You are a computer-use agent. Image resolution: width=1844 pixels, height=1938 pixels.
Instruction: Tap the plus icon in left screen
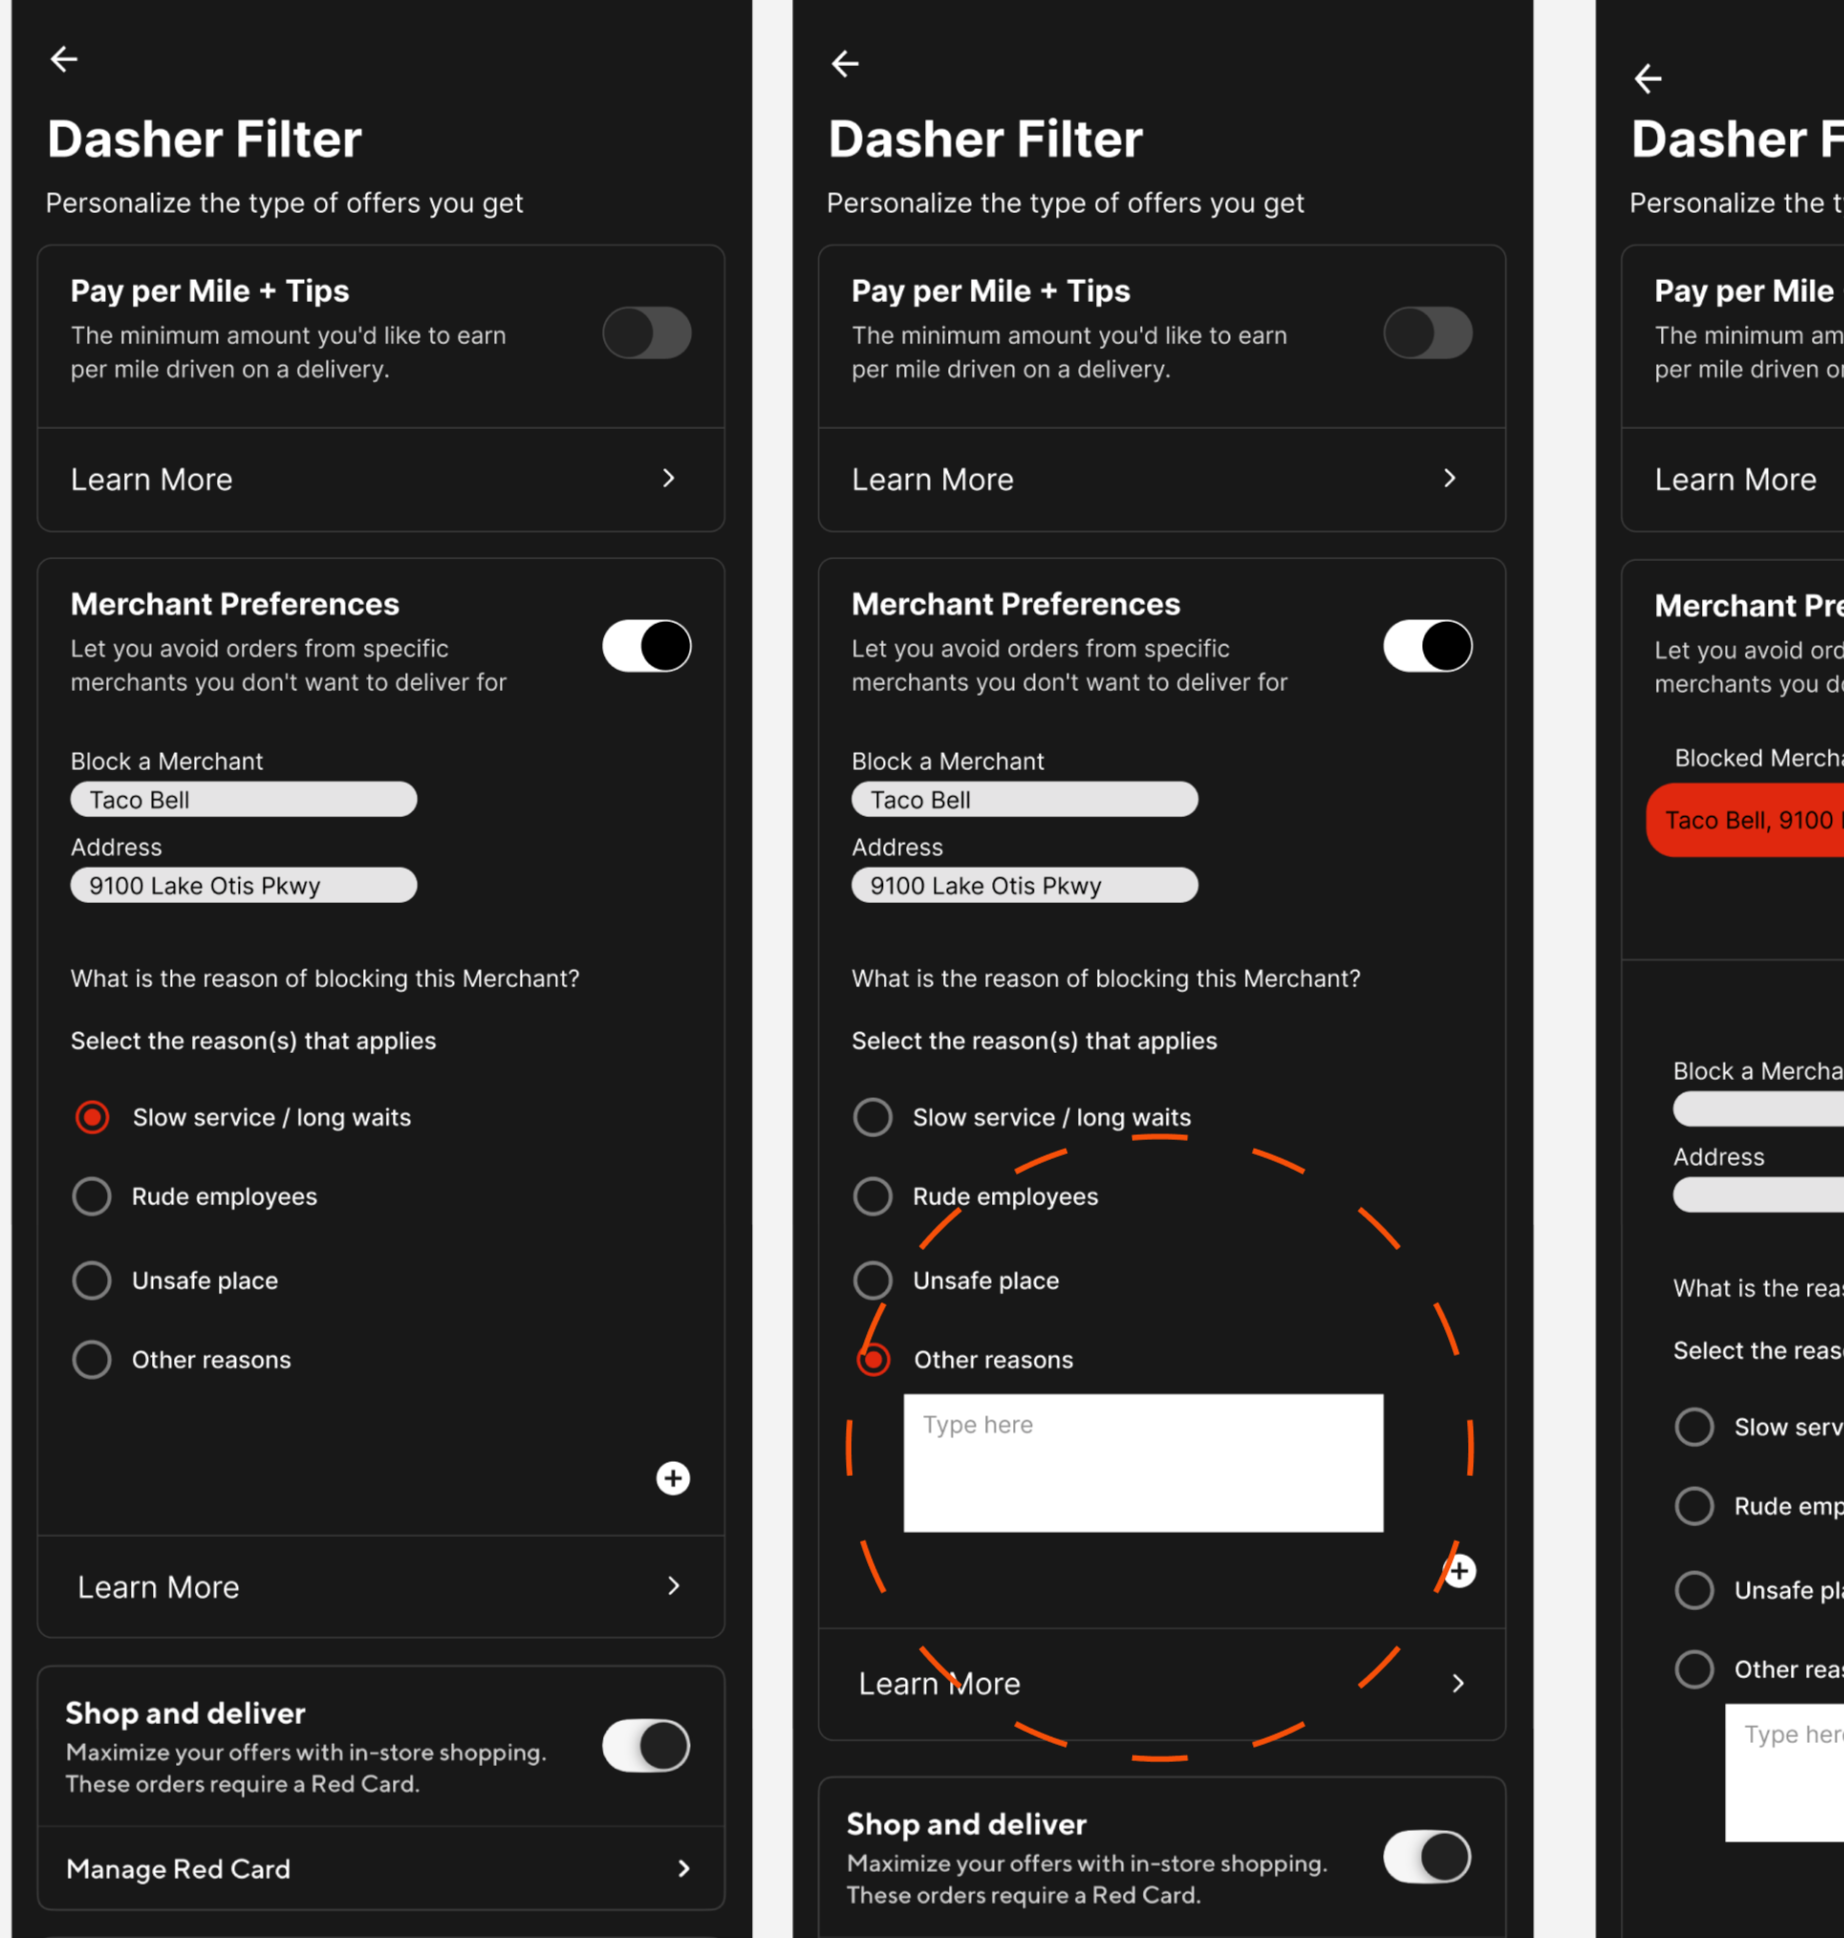[x=673, y=1478]
